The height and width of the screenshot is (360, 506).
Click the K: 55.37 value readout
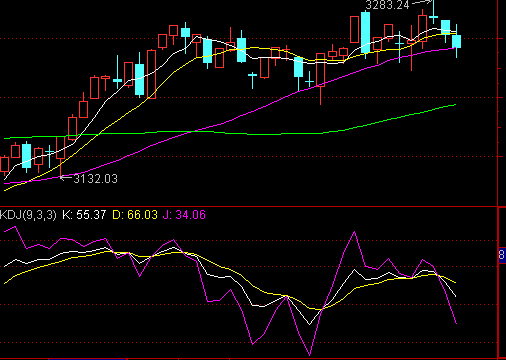pos(84,215)
